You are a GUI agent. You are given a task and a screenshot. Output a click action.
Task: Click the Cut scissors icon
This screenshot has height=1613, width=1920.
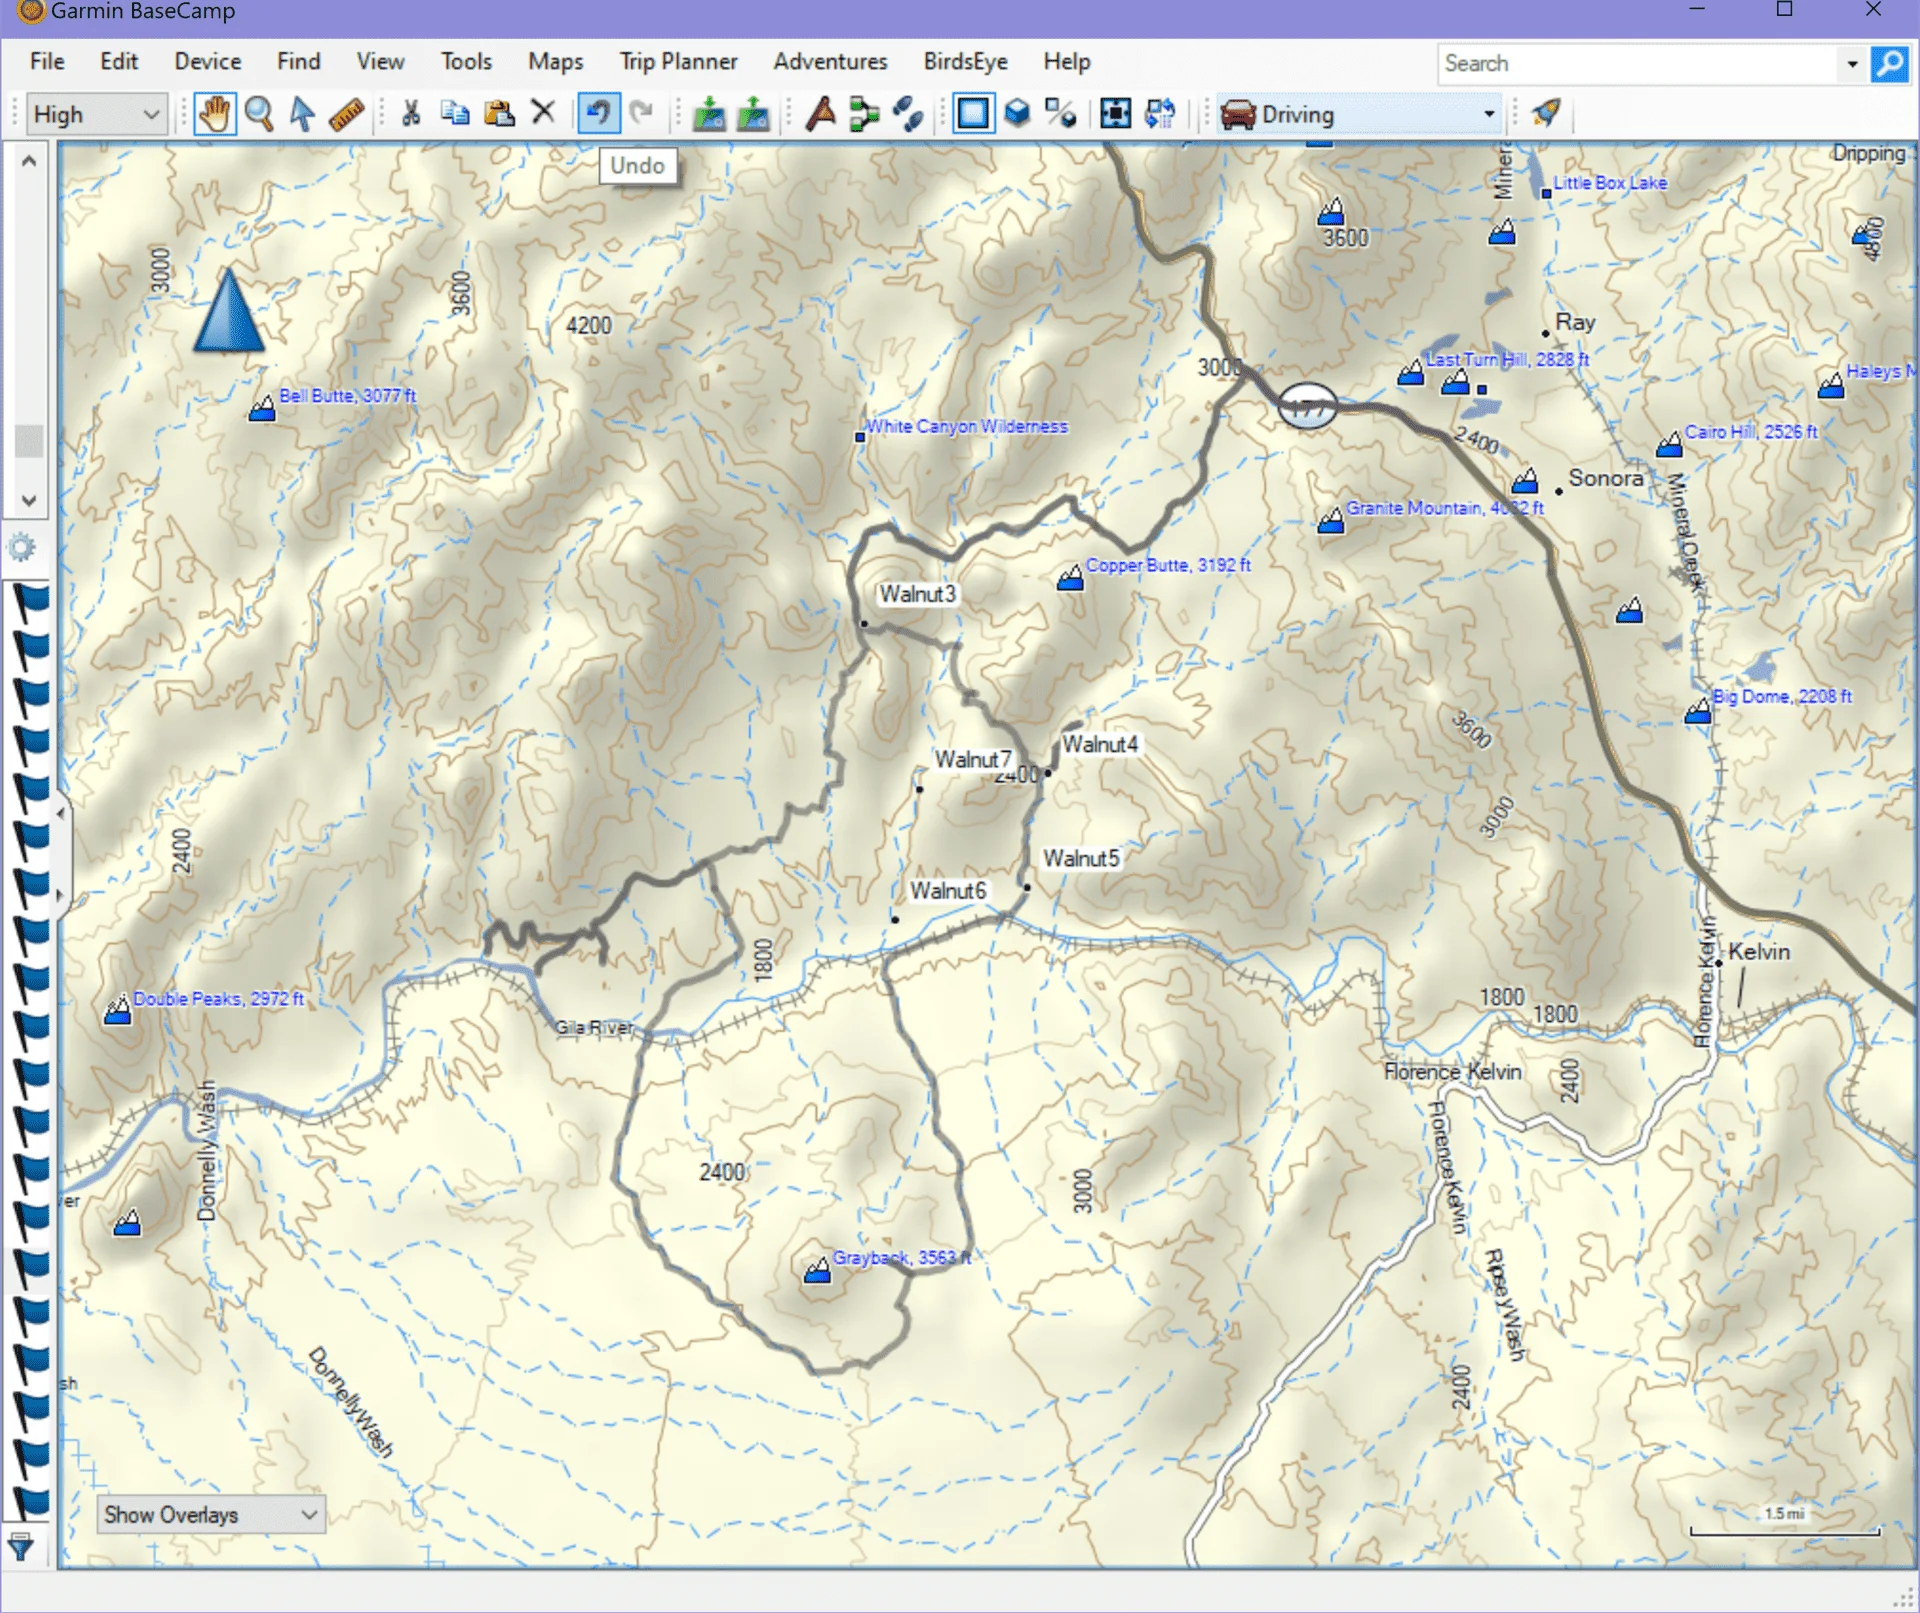(x=410, y=113)
